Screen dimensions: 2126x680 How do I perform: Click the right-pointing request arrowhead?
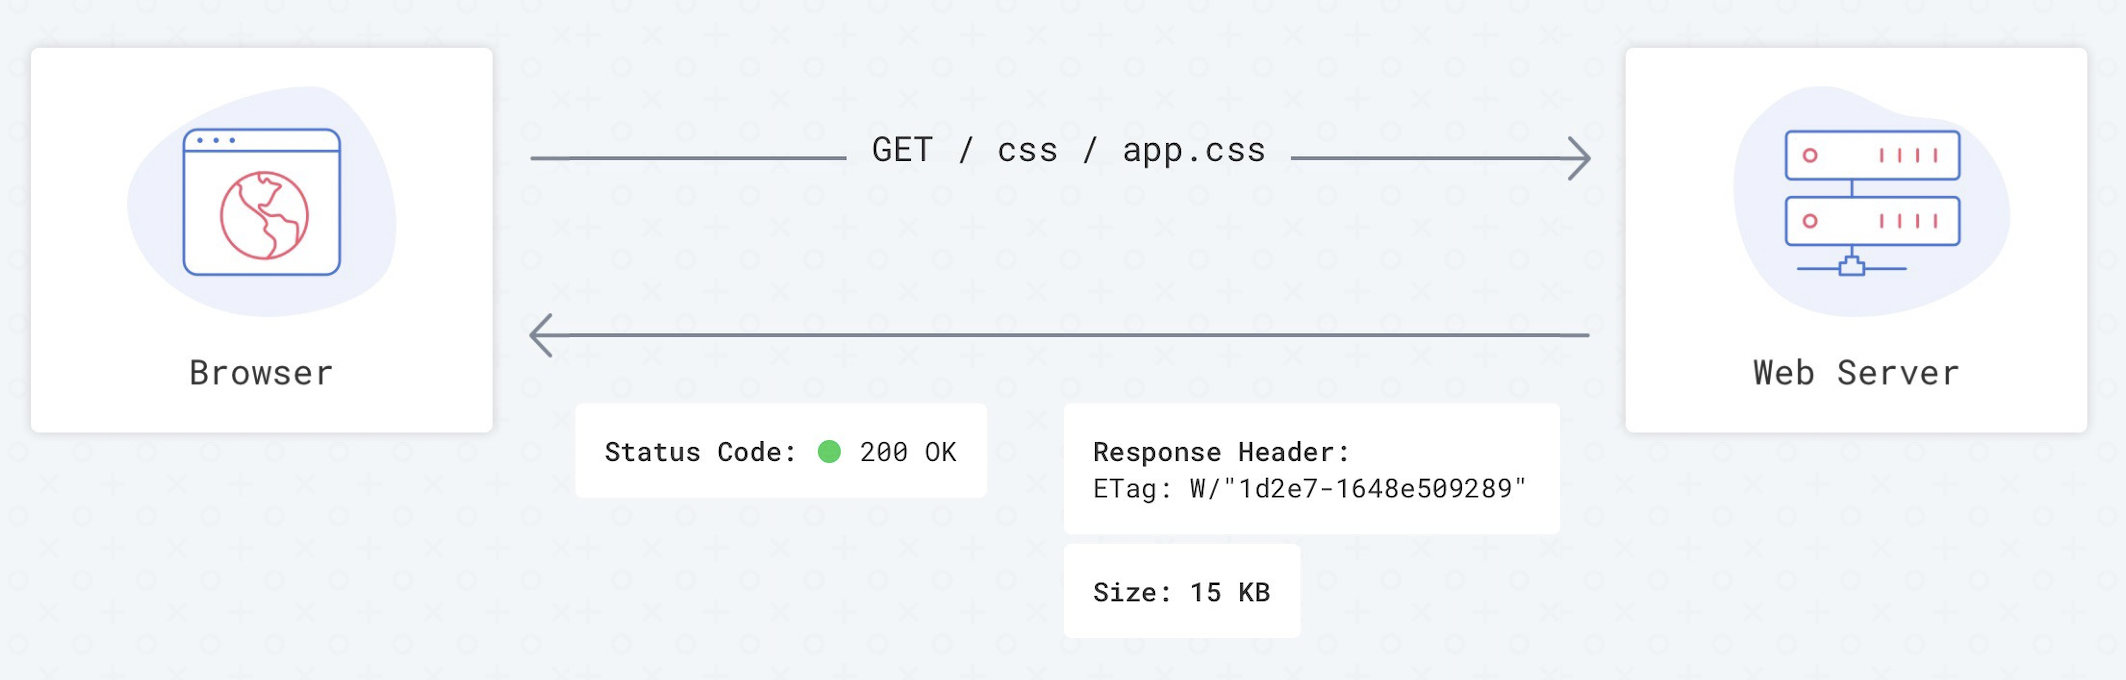point(1580,158)
